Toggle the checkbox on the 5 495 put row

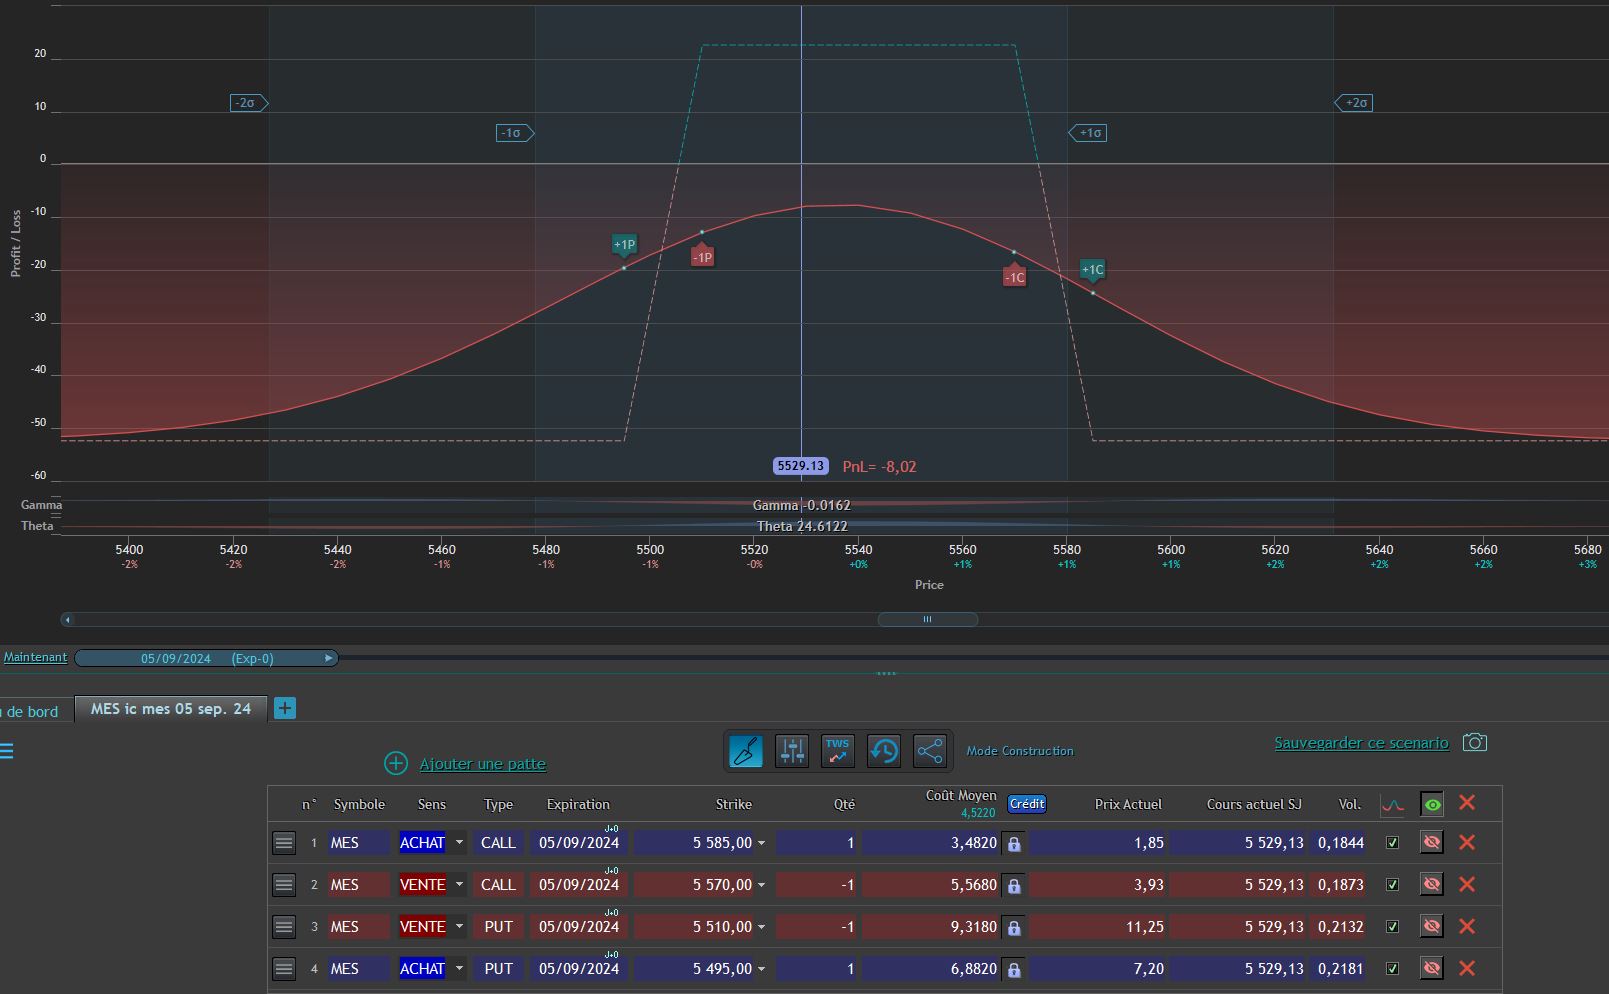coord(1392,969)
